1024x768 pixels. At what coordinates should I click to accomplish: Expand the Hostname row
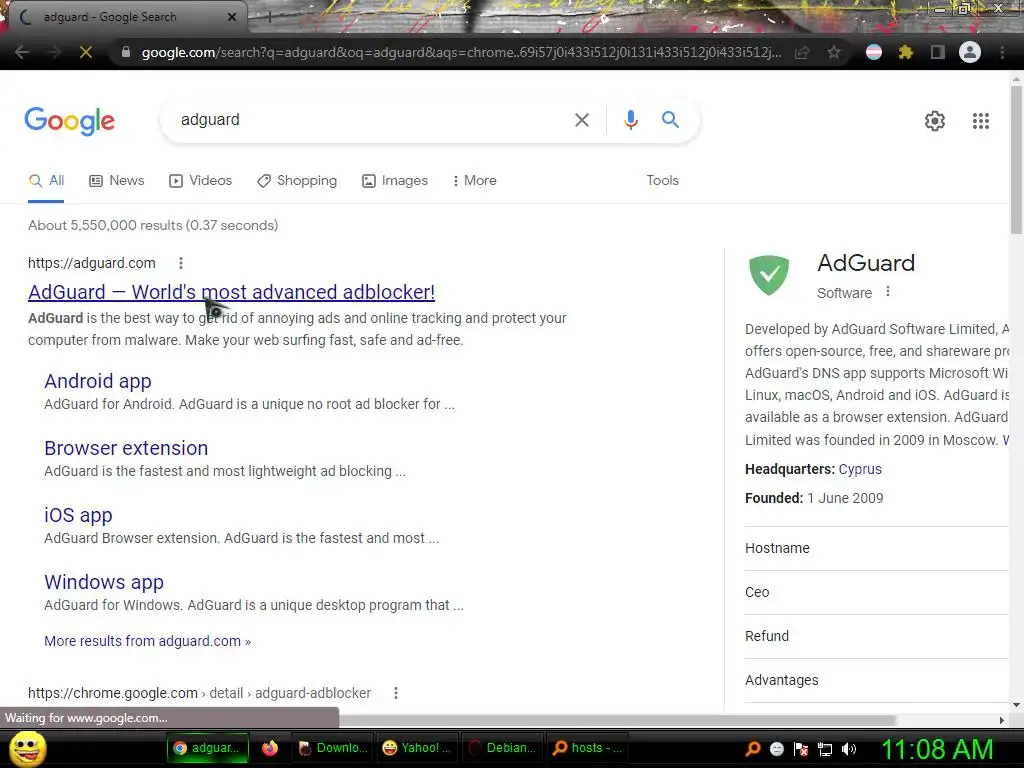876,549
